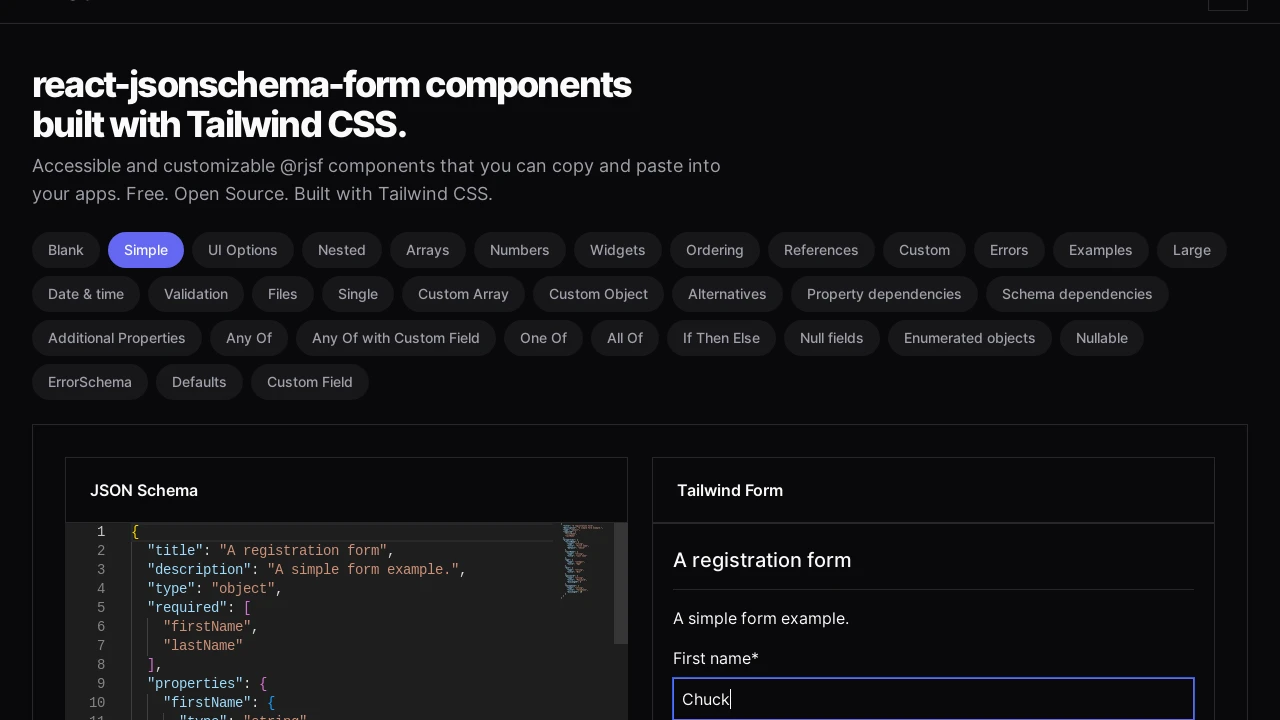1280x720 pixels.
Task: Open the Any Of example
Action: [249, 338]
